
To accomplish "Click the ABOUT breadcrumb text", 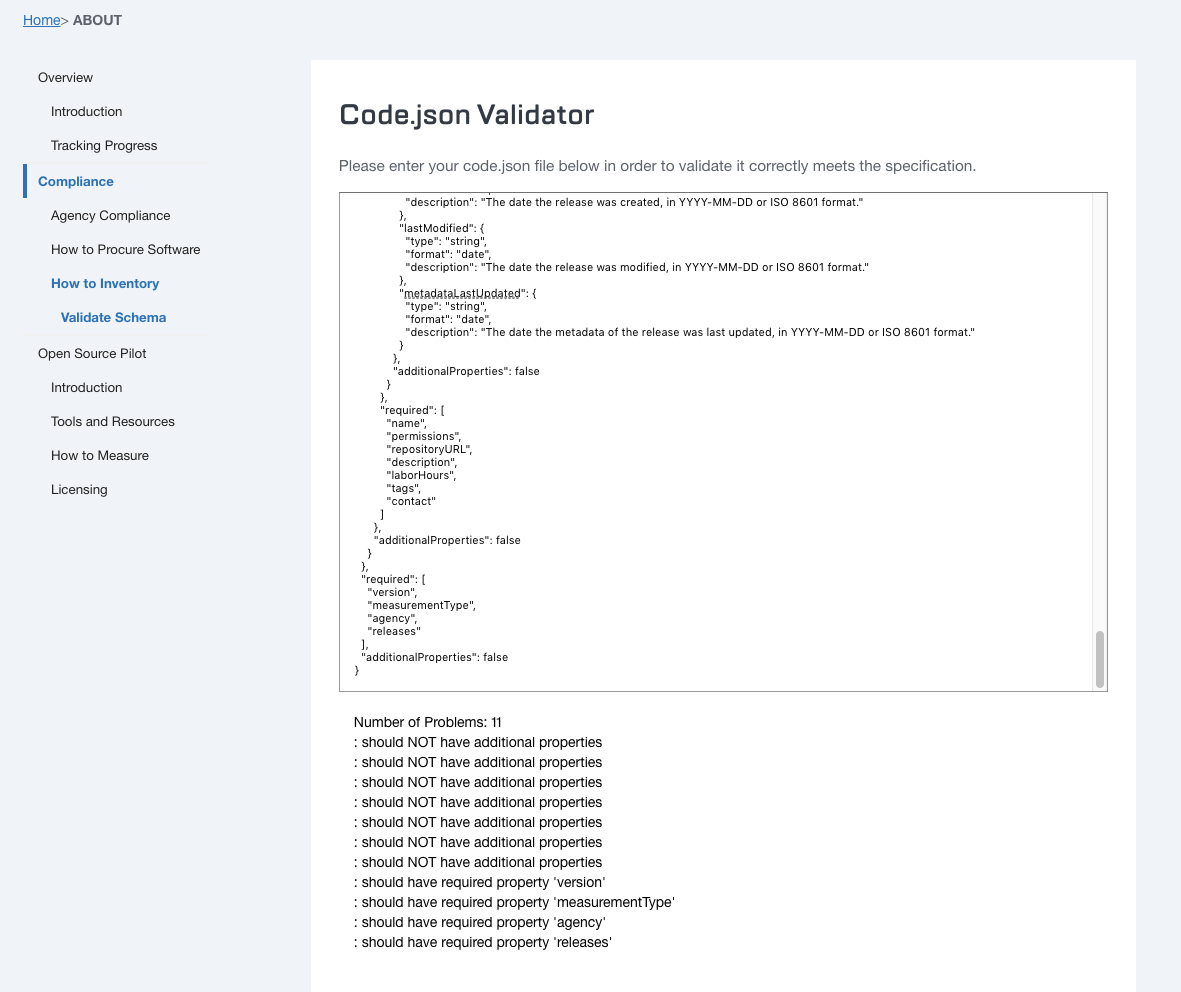I will (97, 20).
